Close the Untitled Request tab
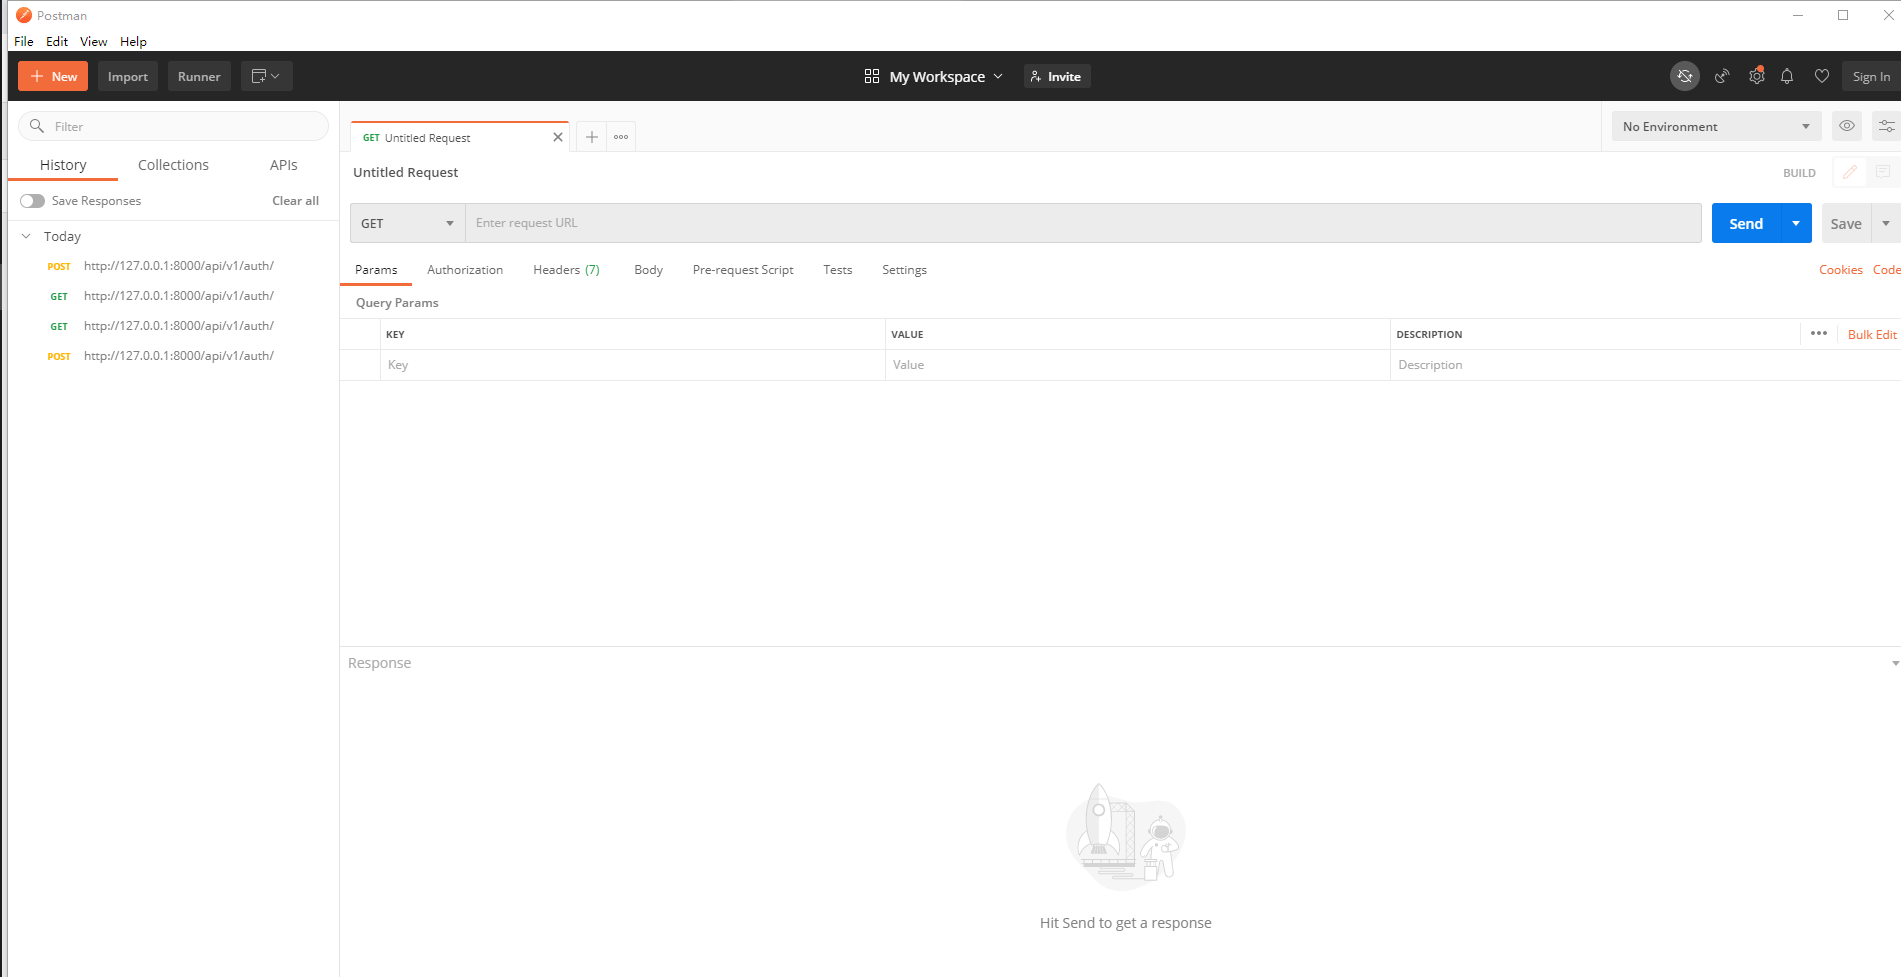Viewport: 1901px width, 977px height. (x=558, y=137)
